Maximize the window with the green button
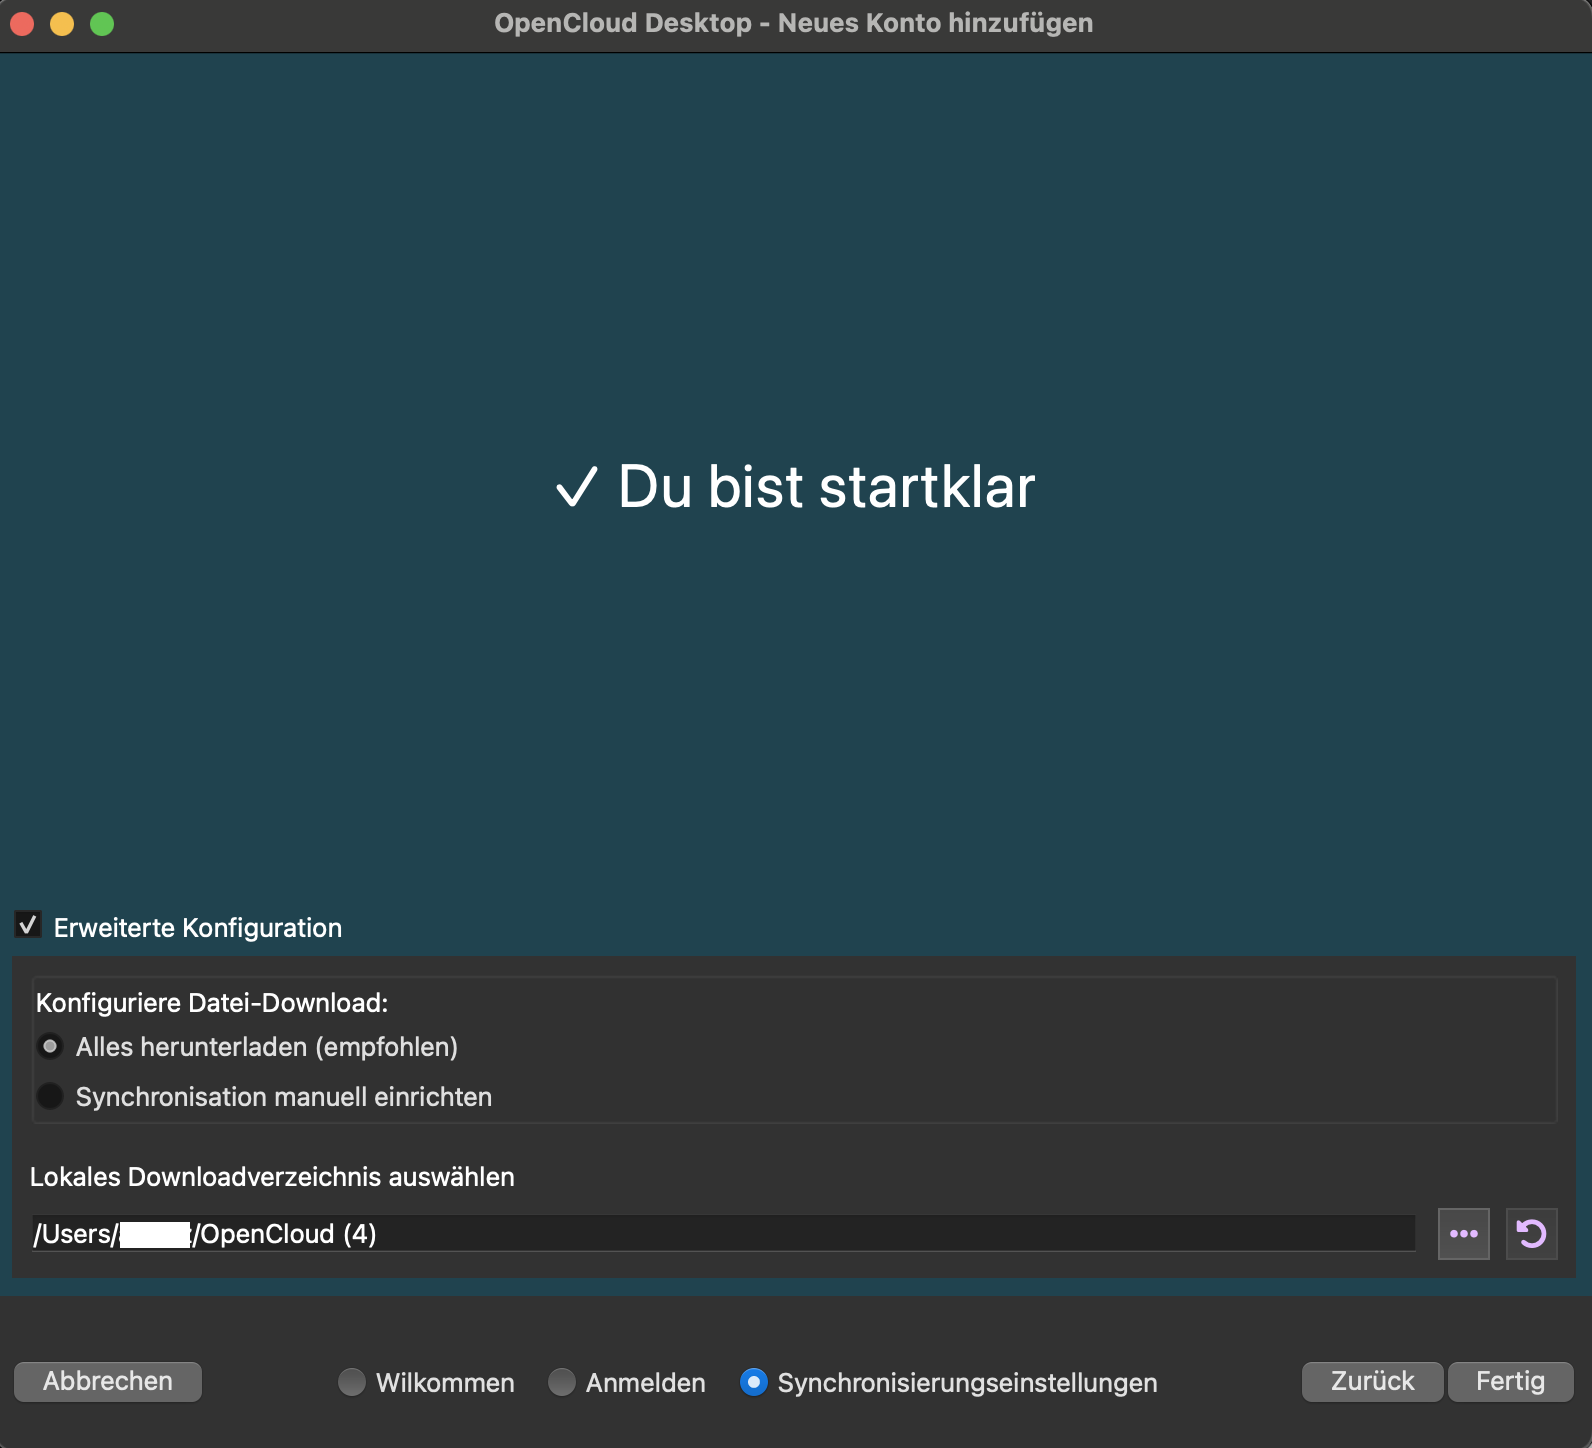The image size is (1592, 1448). (102, 23)
